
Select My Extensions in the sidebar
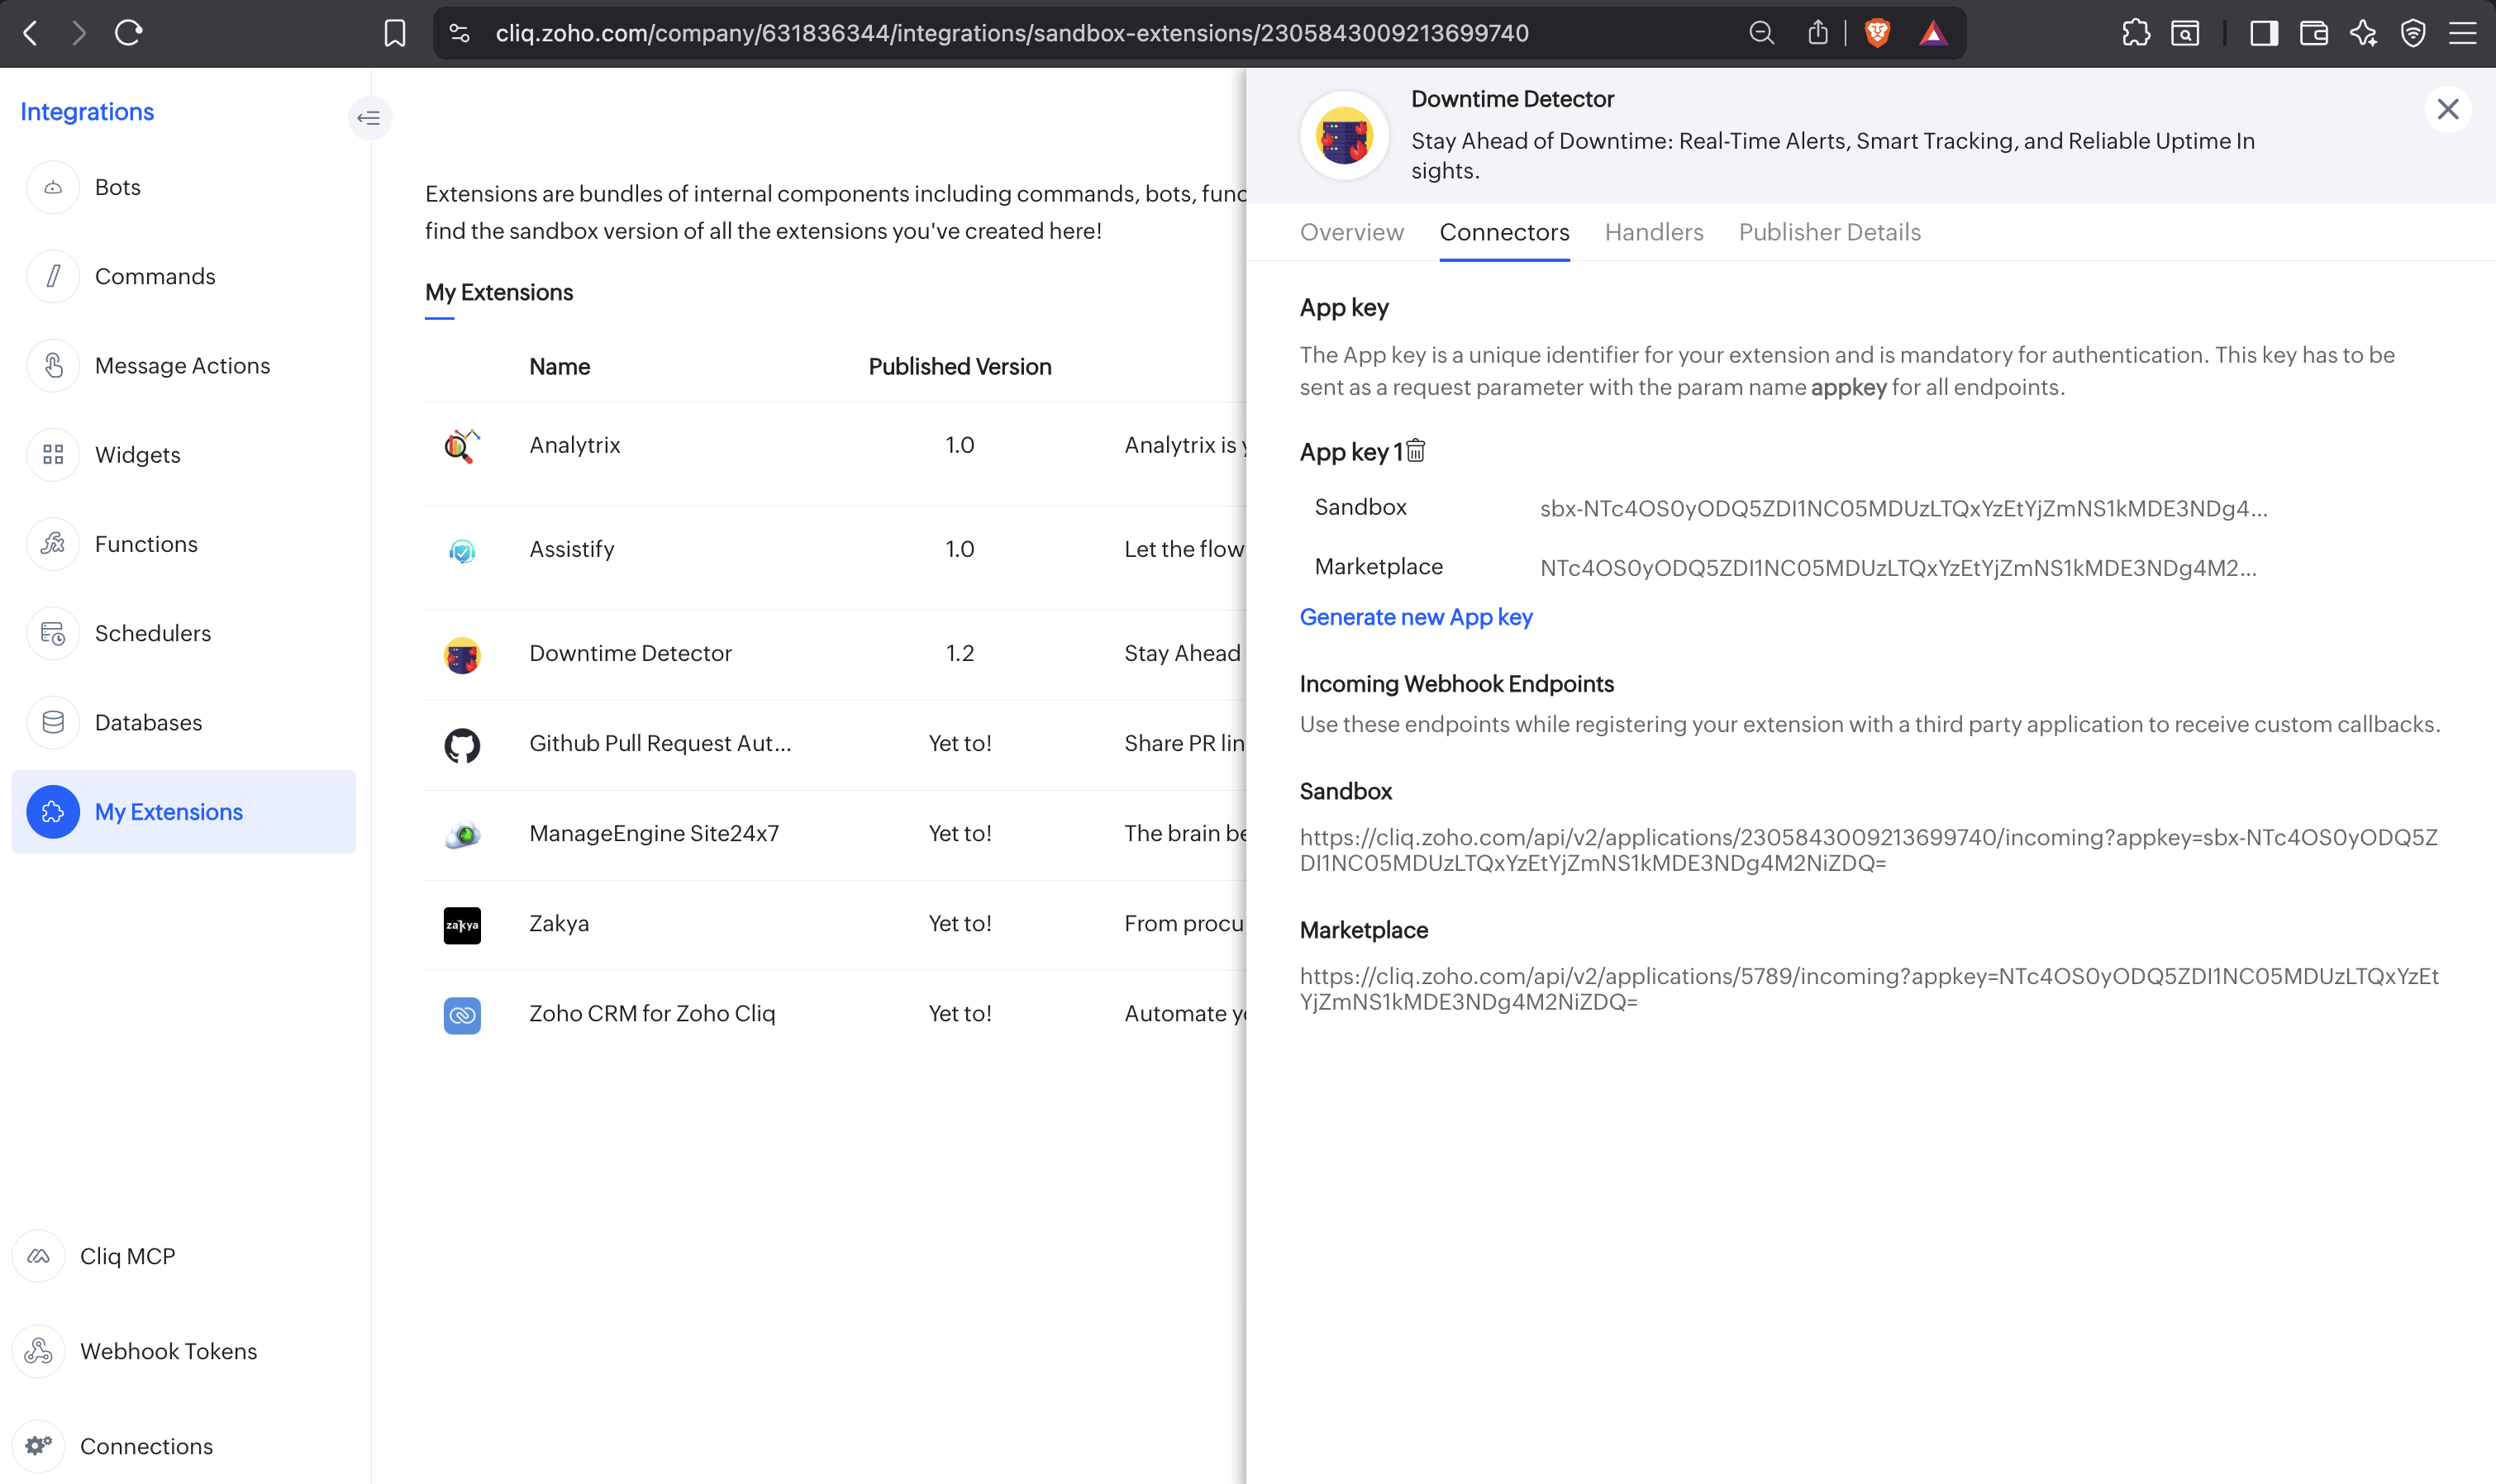point(184,812)
